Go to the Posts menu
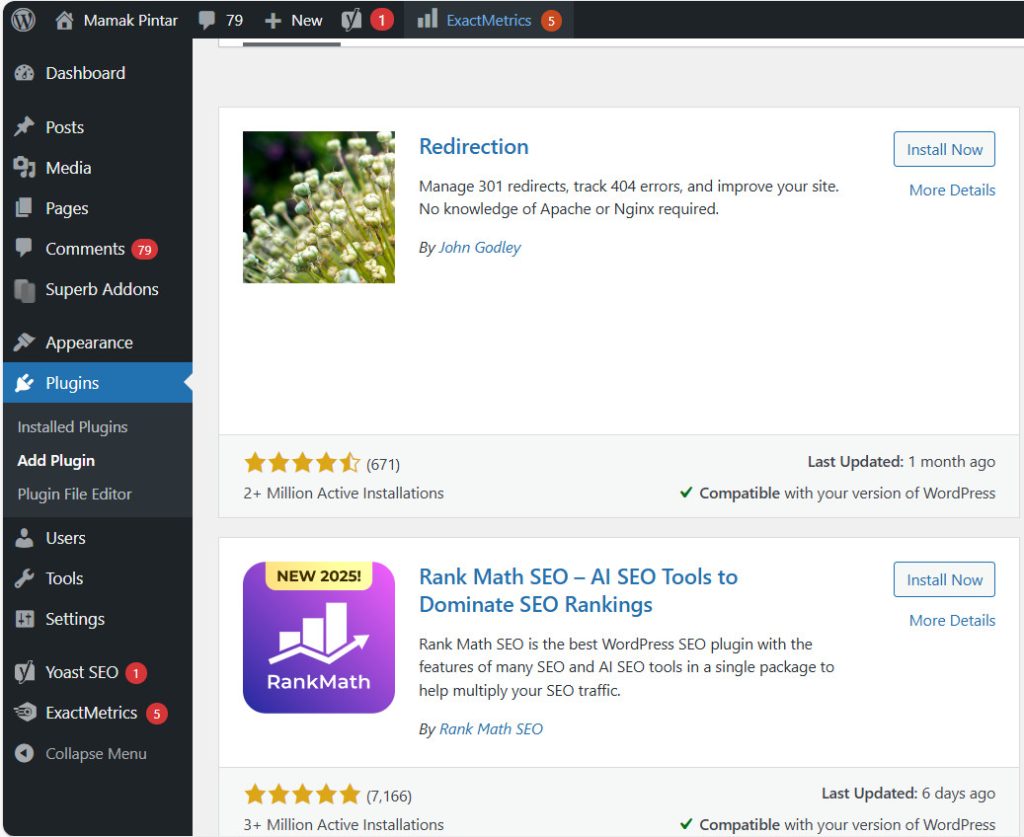1024x837 pixels. (x=65, y=127)
